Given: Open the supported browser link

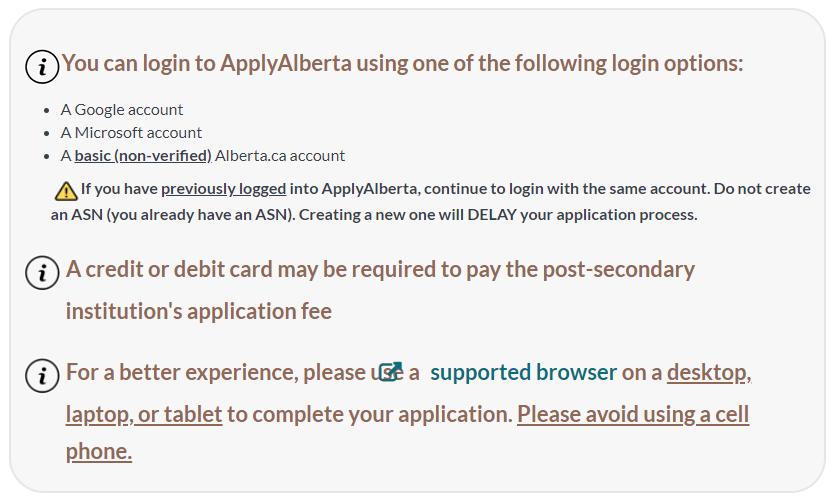Looking at the screenshot, I should click(523, 372).
